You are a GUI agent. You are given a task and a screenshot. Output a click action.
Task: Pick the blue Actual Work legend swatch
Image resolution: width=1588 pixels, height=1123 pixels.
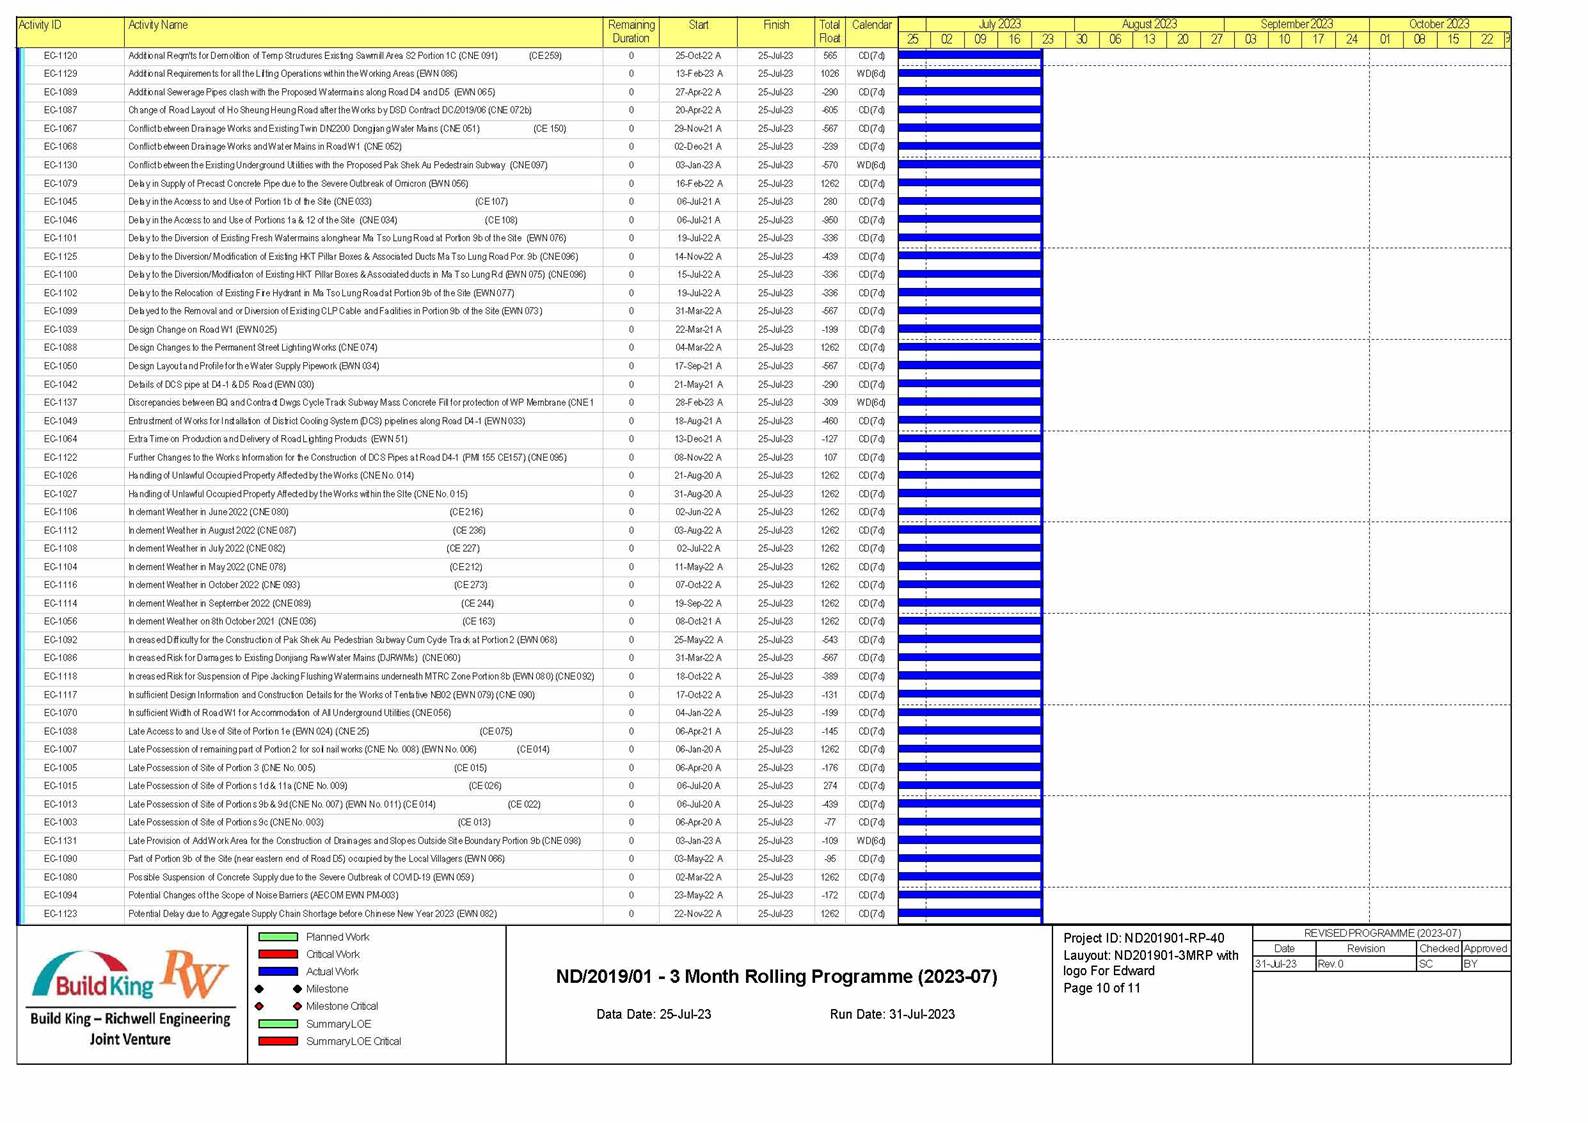pos(278,971)
